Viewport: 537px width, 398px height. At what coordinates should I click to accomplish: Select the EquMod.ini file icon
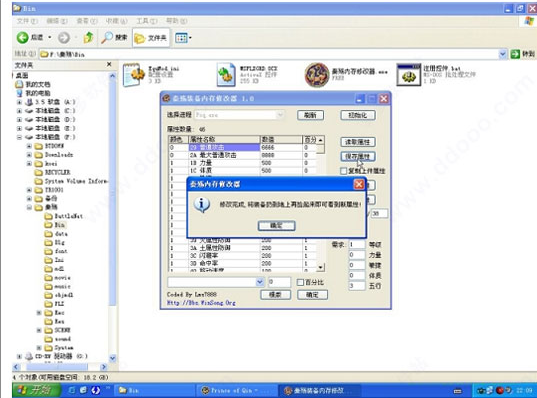[134, 74]
